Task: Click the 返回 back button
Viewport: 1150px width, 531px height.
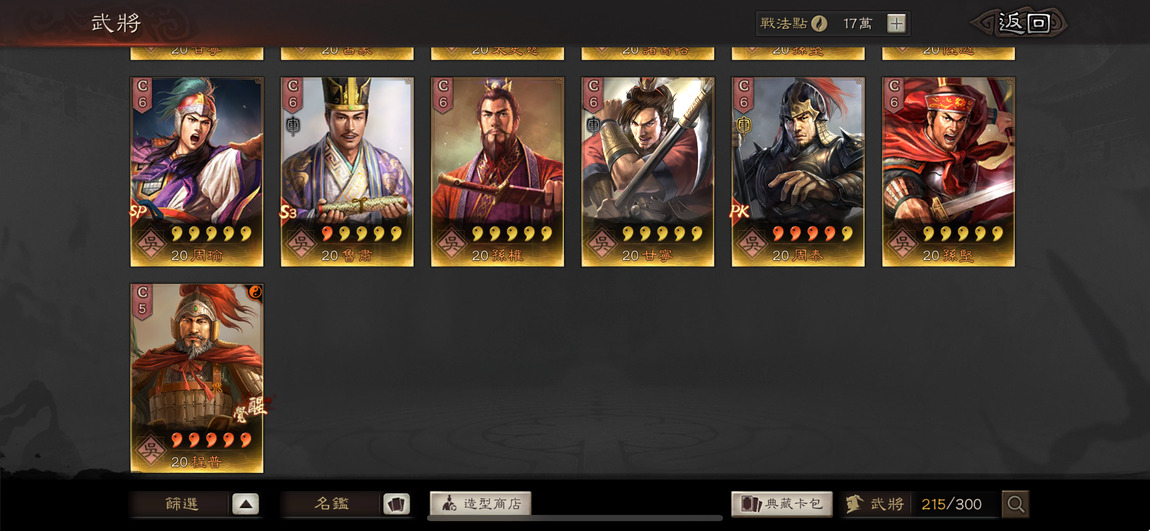Action: click(1021, 23)
